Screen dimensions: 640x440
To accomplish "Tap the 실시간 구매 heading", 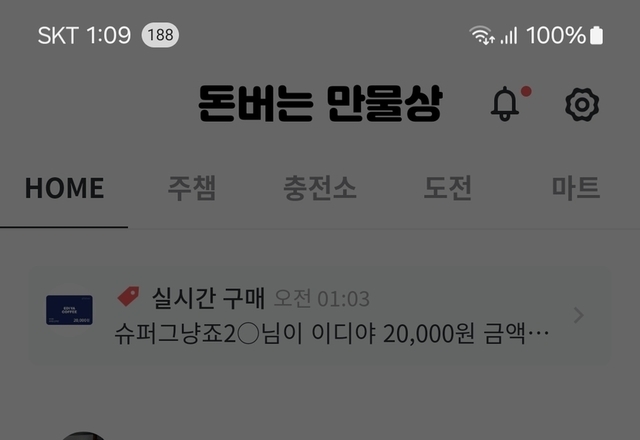I will point(209,298).
